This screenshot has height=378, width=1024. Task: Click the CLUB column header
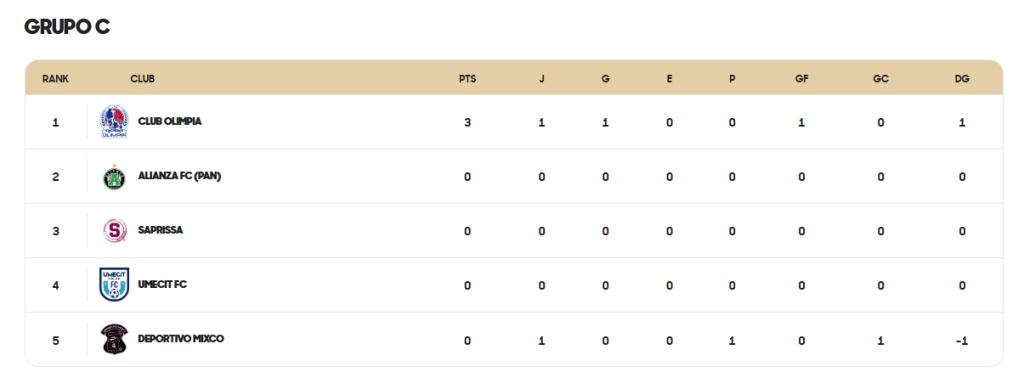[x=142, y=79]
